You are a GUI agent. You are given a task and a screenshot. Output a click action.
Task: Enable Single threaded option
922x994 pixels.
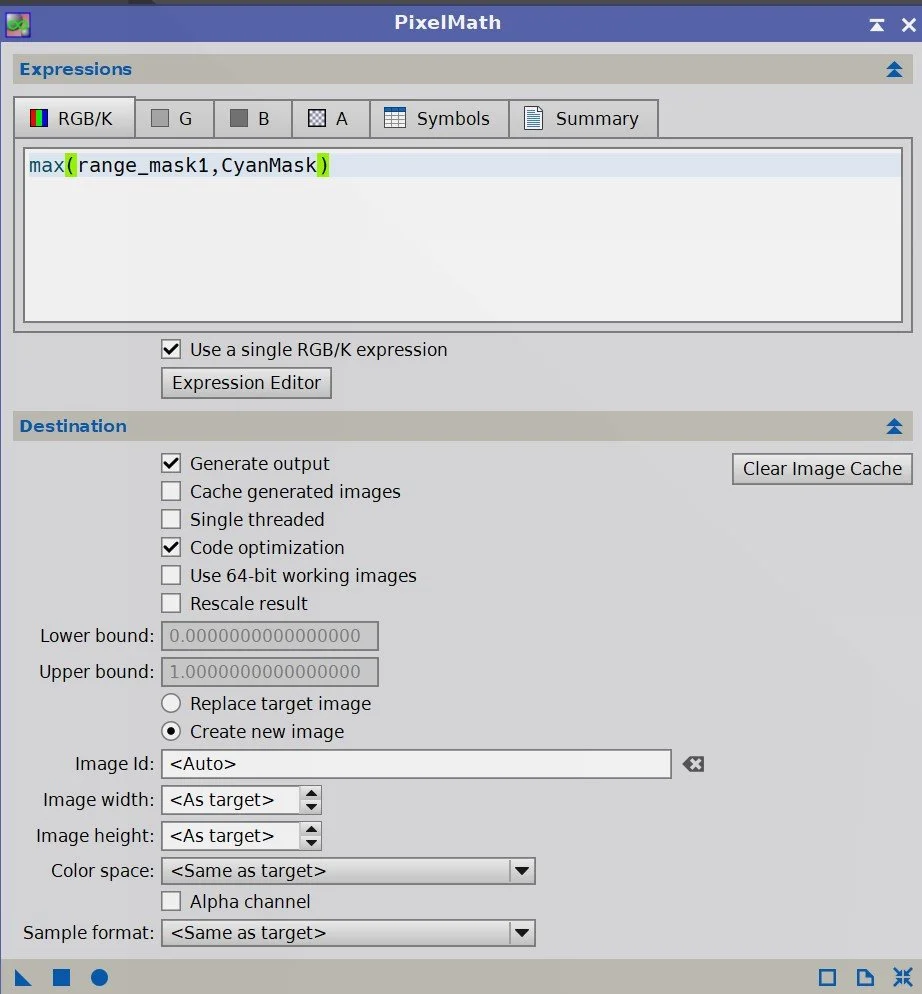point(171,519)
